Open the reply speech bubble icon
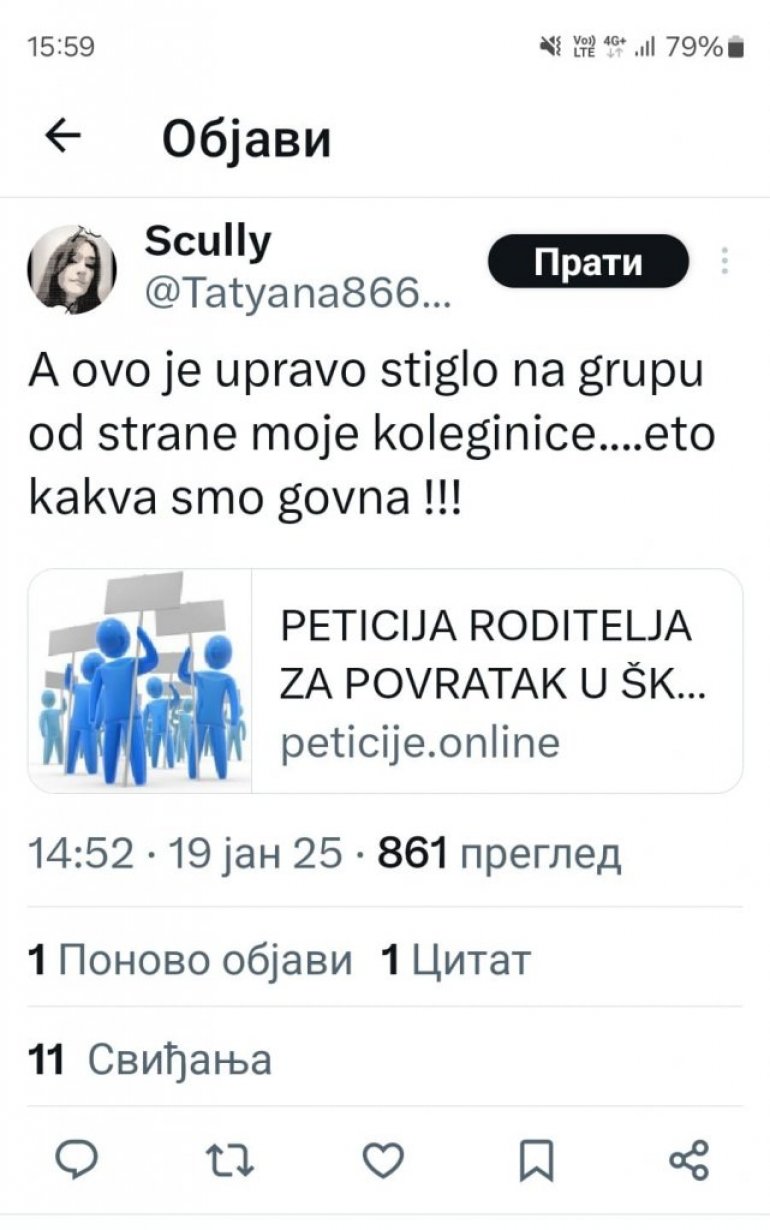The width and height of the screenshot is (770, 1230). click(76, 1160)
